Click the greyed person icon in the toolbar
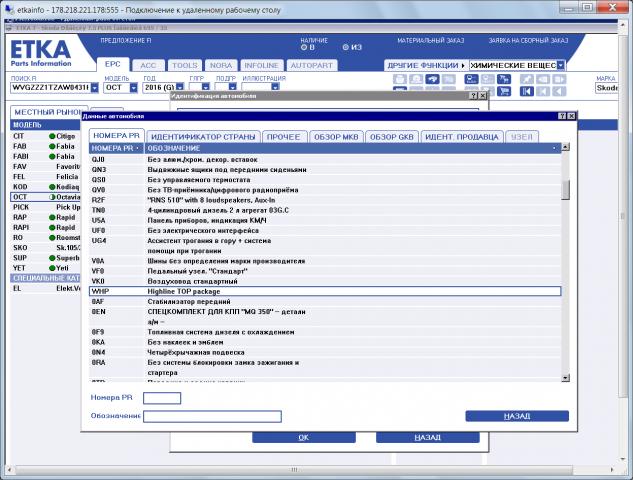This screenshot has height=480, width=633. [x=416, y=79]
